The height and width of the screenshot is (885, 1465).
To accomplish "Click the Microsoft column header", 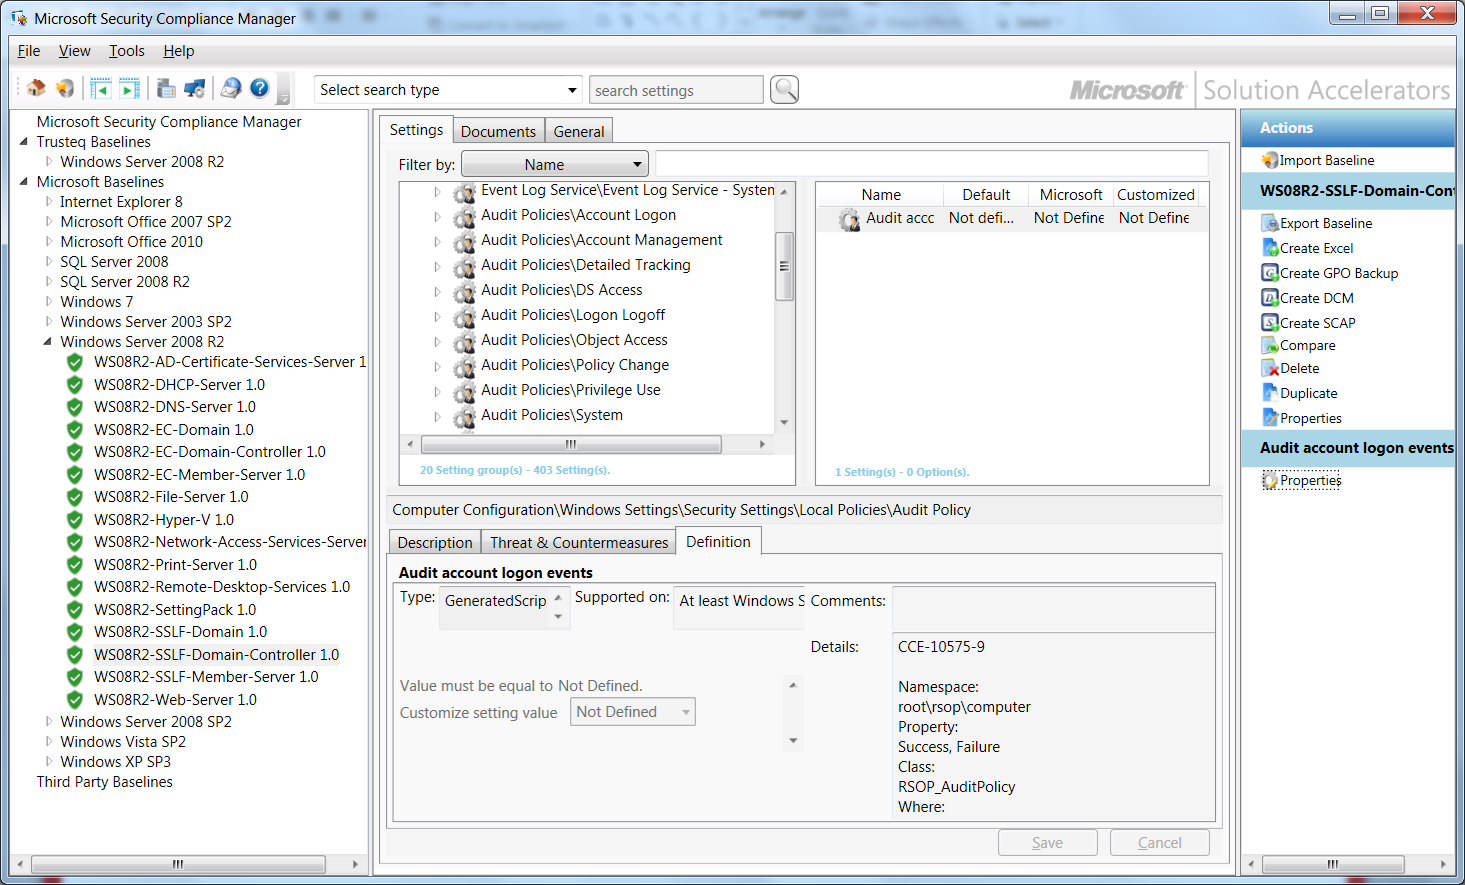I will click(1071, 195).
